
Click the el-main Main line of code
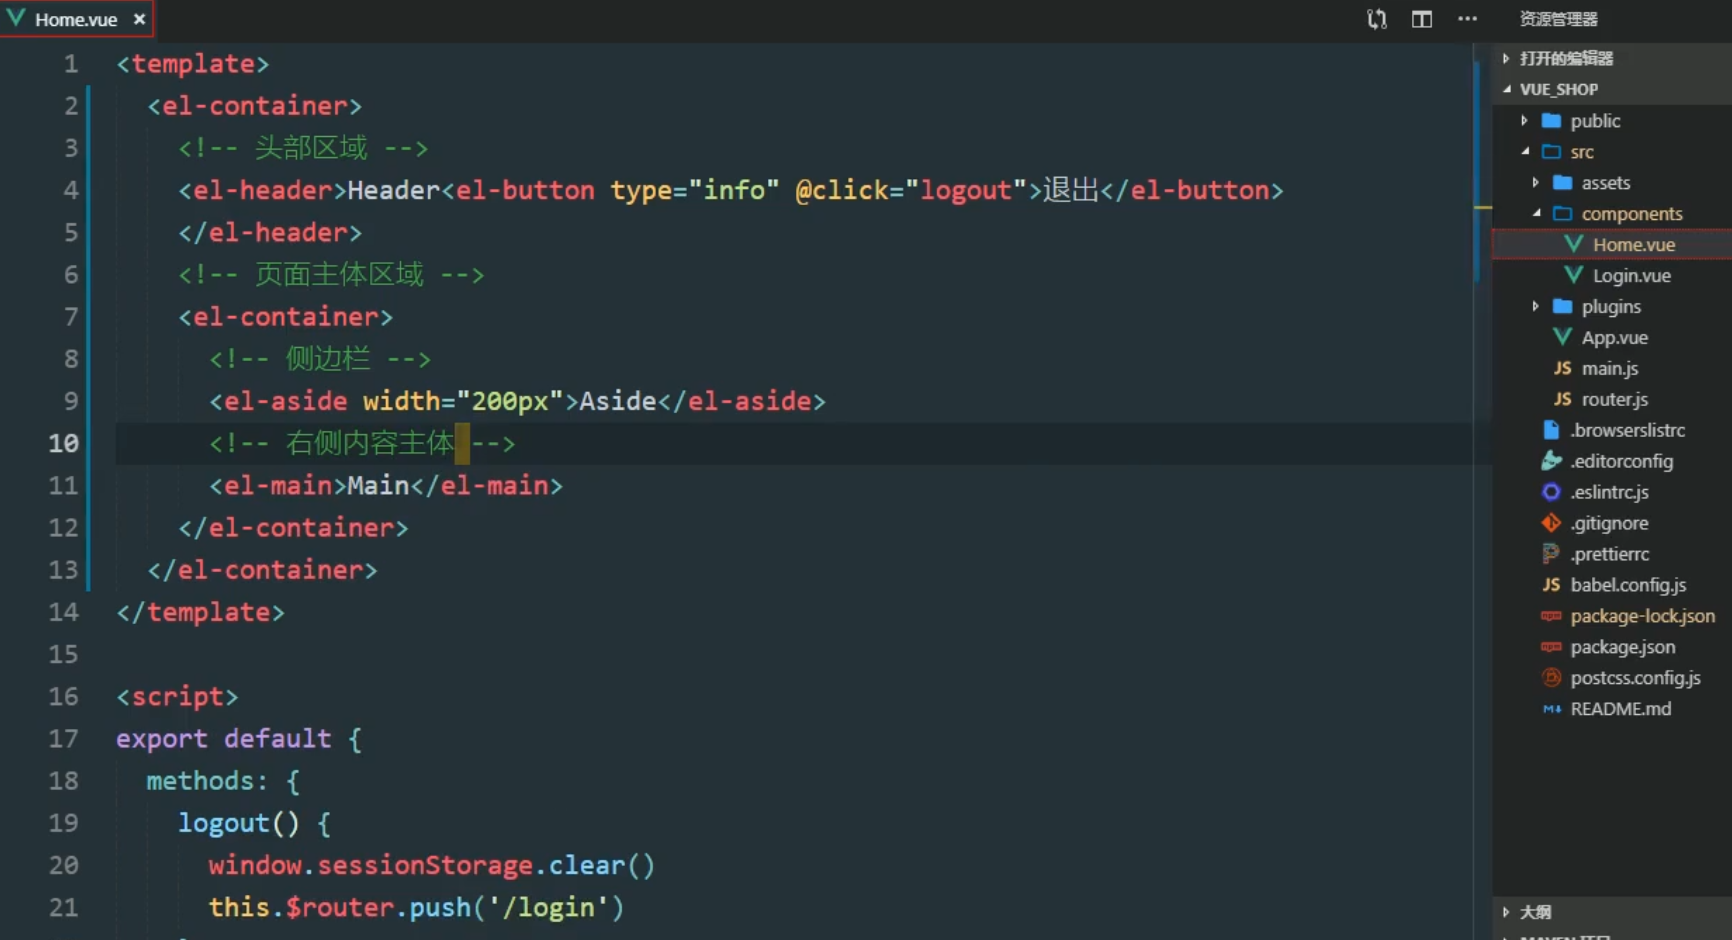tap(386, 485)
